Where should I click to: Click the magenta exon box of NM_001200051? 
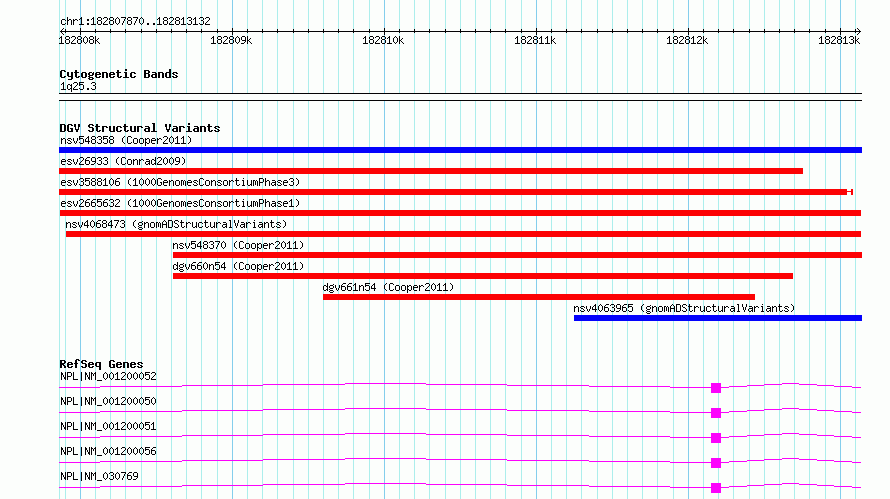716,438
